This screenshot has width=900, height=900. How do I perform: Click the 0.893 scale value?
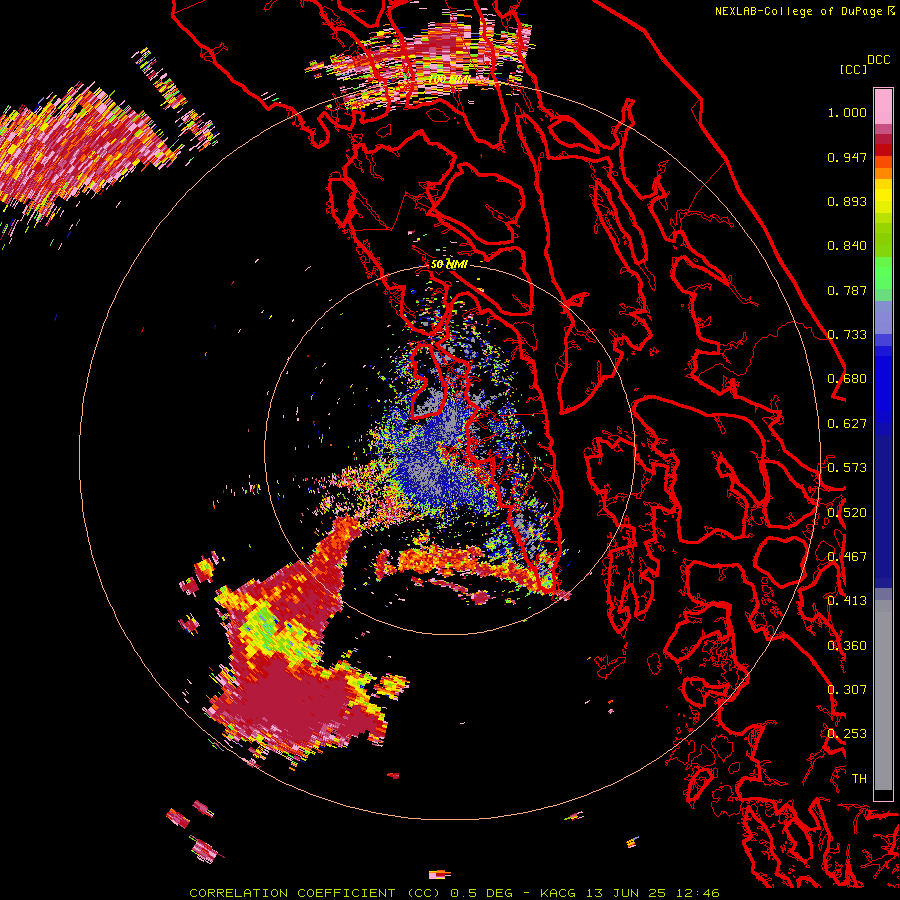[847, 201]
